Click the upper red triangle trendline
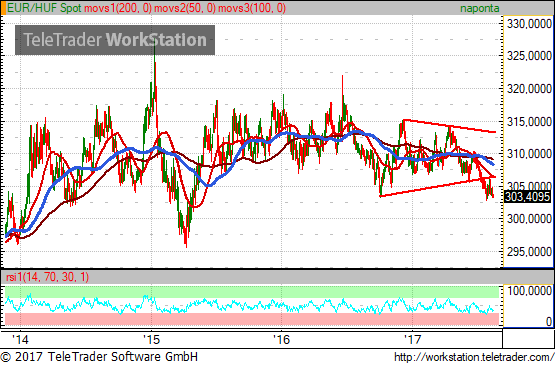555x366 pixels. coord(450,126)
